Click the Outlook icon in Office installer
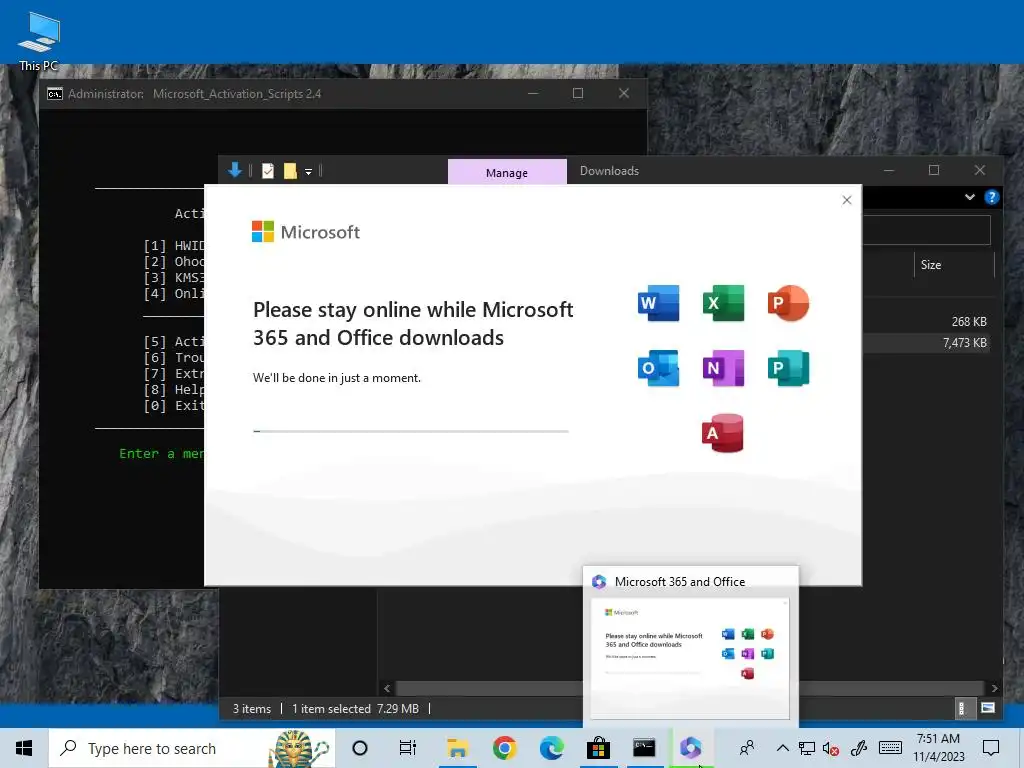The image size is (1024, 768). coord(658,368)
